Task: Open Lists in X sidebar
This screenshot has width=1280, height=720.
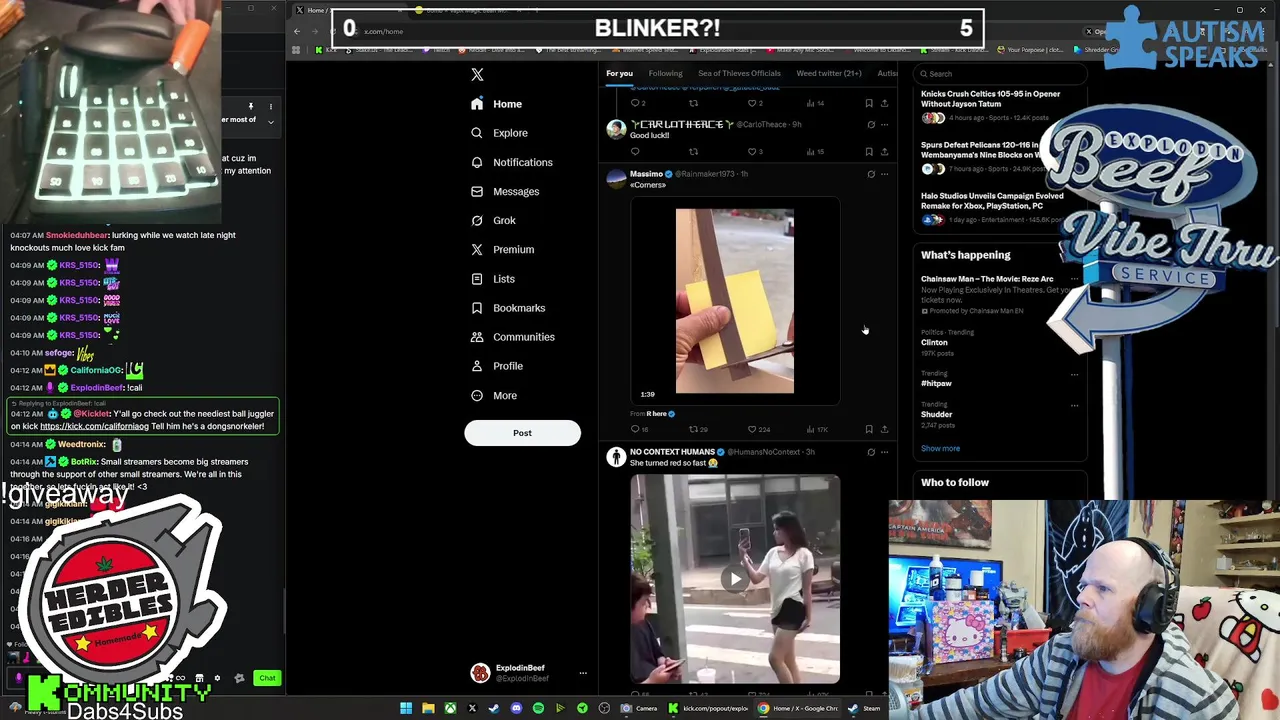Action: [x=492, y=279]
